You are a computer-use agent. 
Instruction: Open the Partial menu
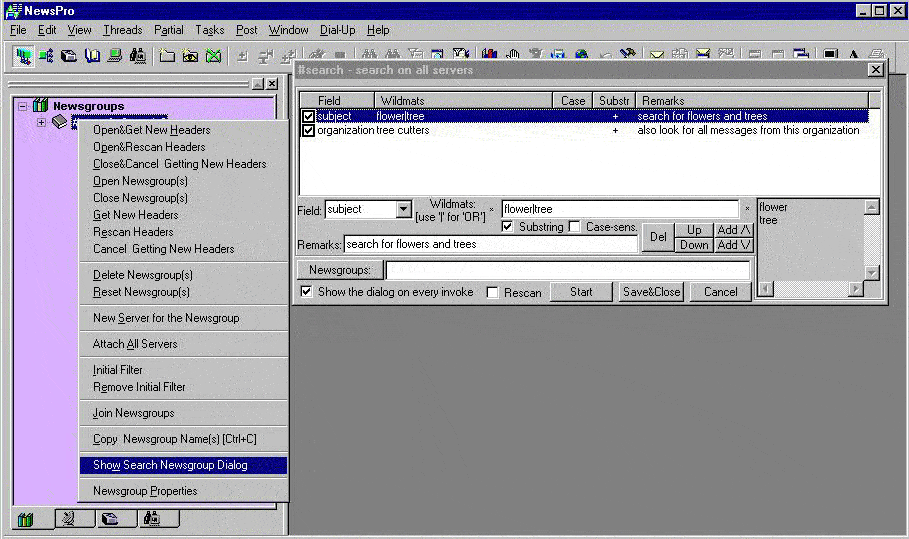coord(169,30)
